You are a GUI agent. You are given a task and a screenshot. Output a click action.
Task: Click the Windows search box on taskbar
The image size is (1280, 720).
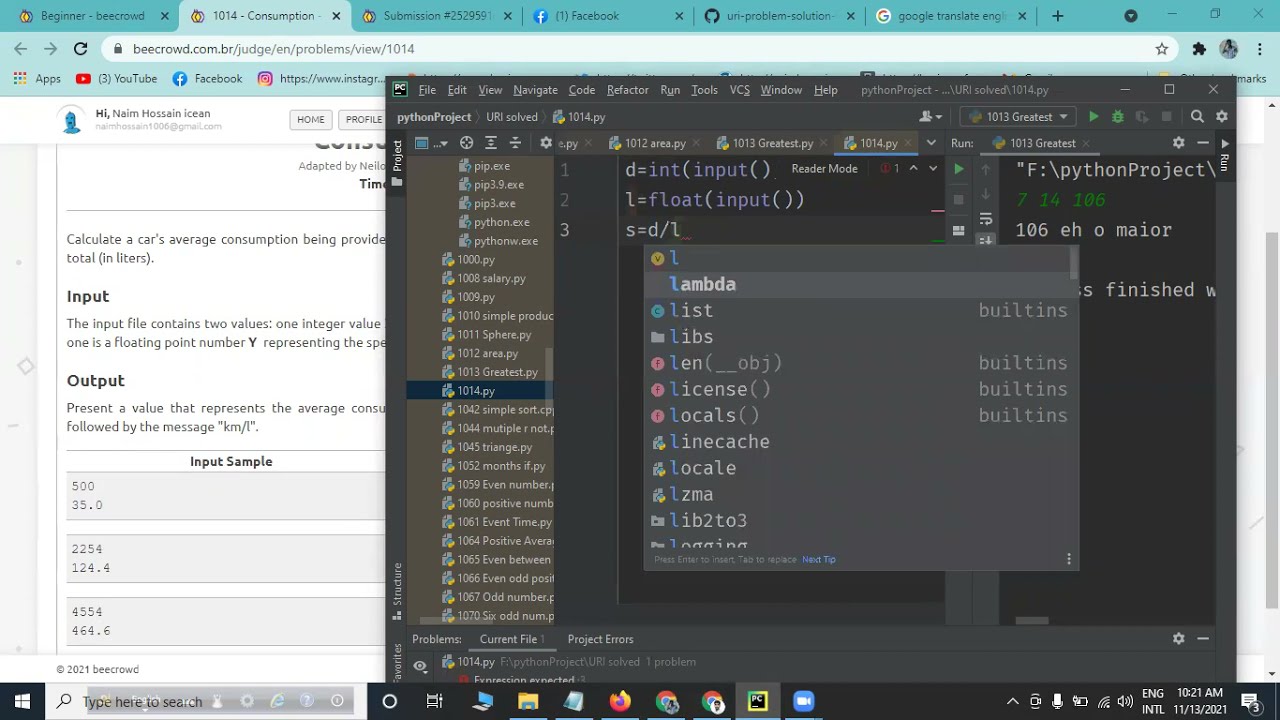[x=210, y=701]
